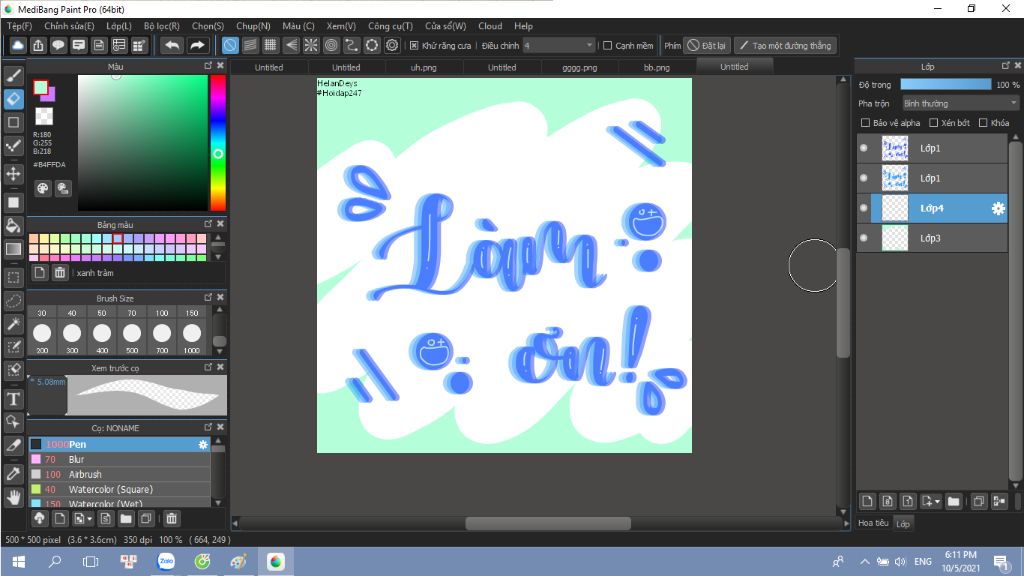This screenshot has height=576, width=1024.
Task: Undock the Brush Size panel
Action: pyautogui.click(x=208, y=298)
